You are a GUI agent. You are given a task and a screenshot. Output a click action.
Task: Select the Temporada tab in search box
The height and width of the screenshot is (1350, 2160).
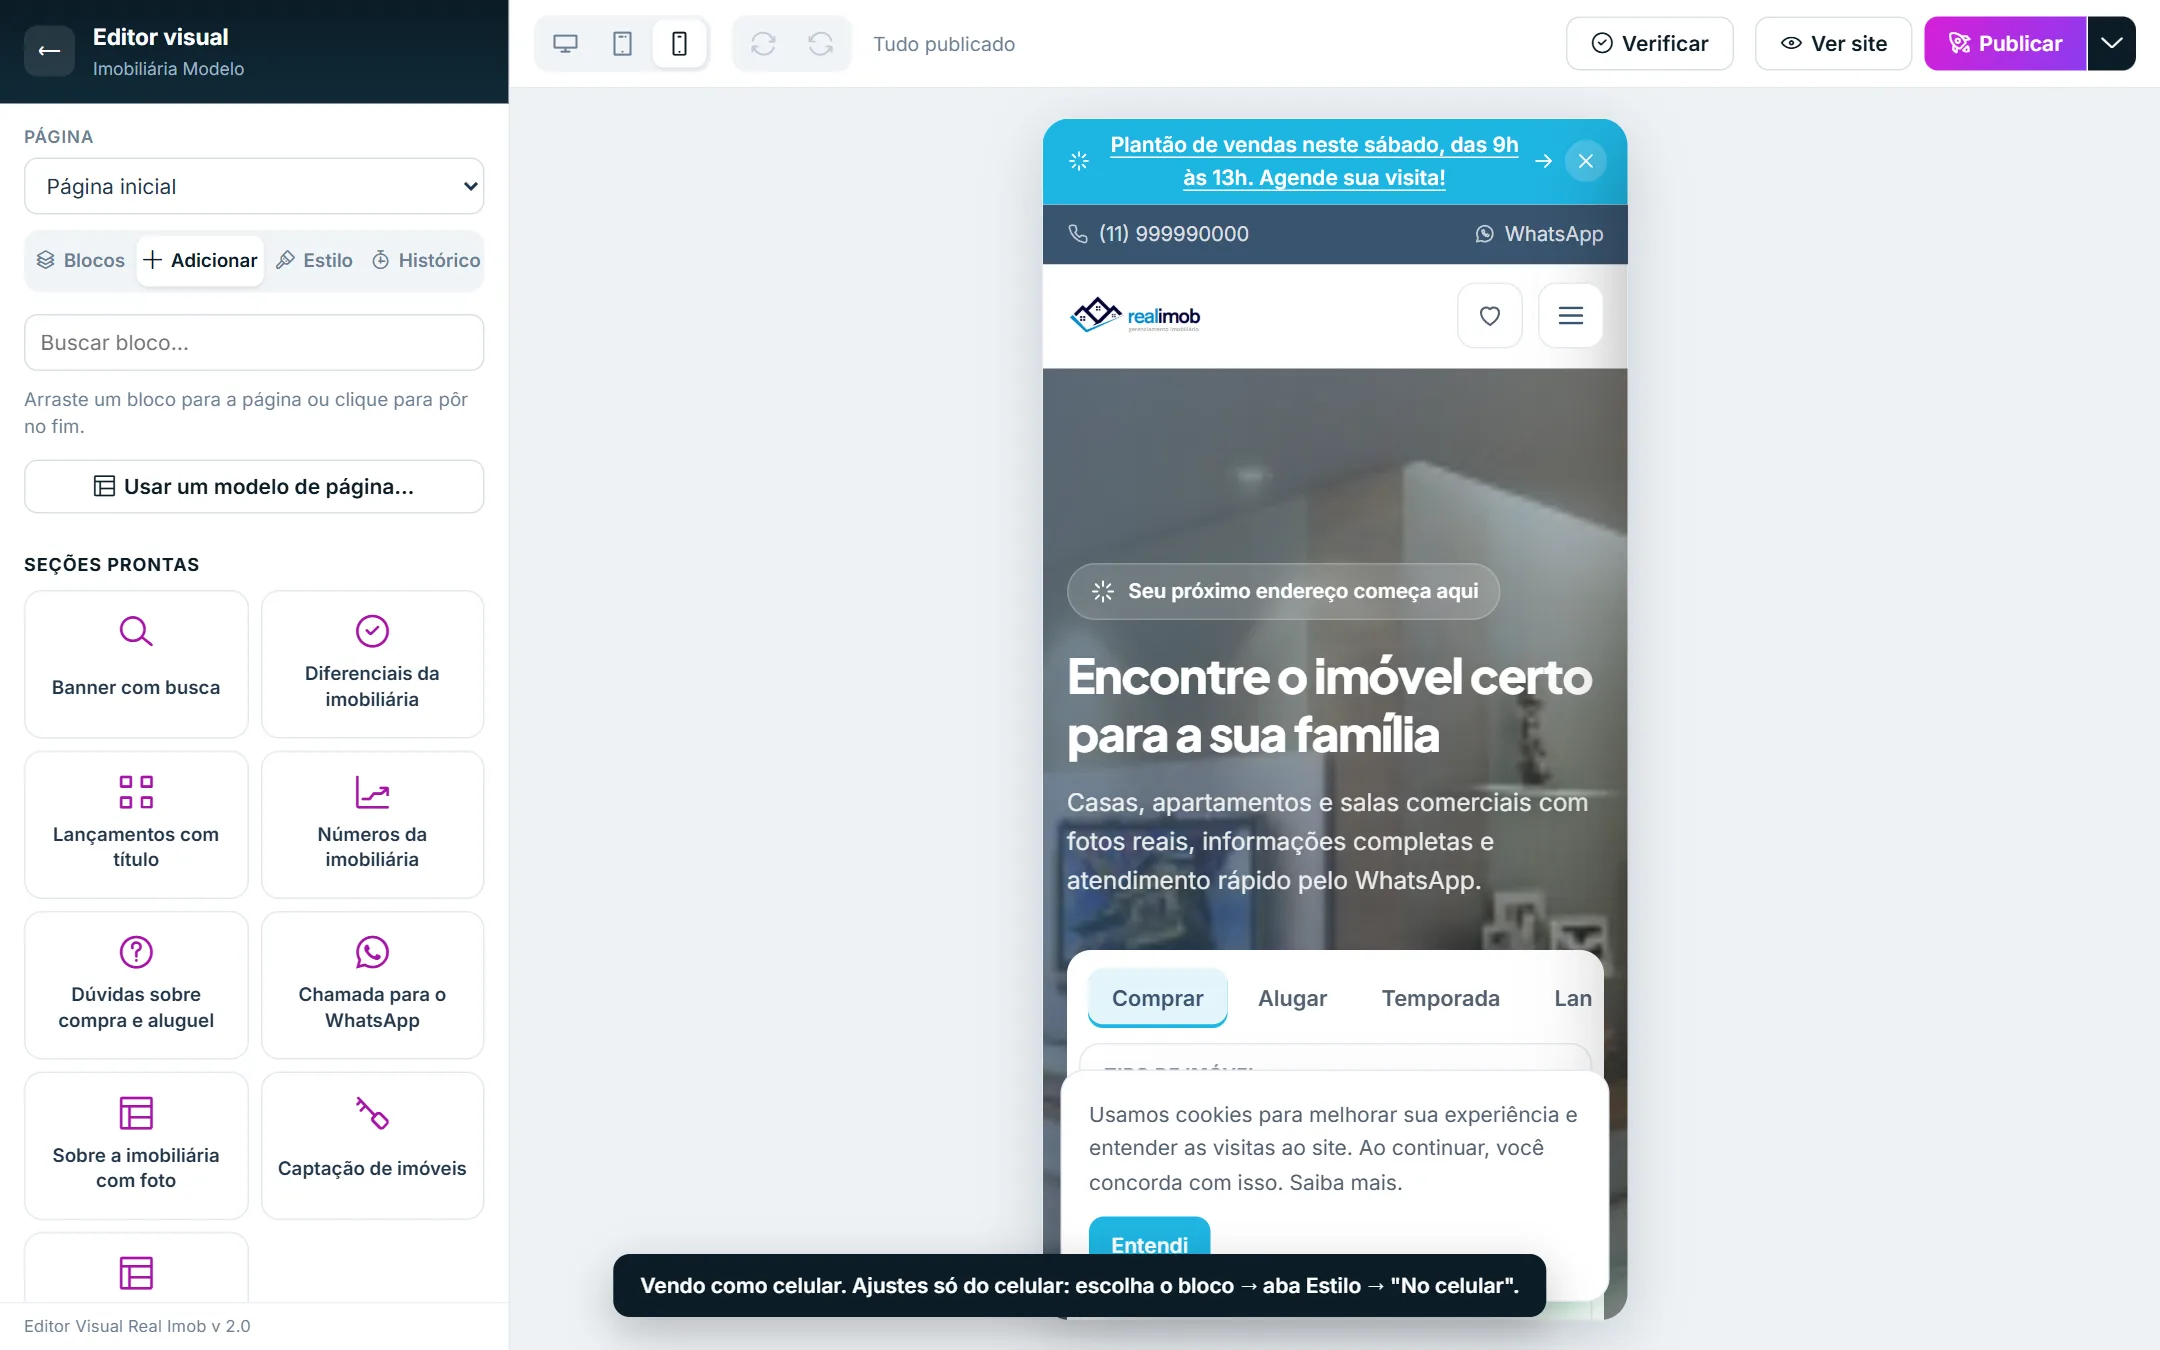[x=1440, y=998]
